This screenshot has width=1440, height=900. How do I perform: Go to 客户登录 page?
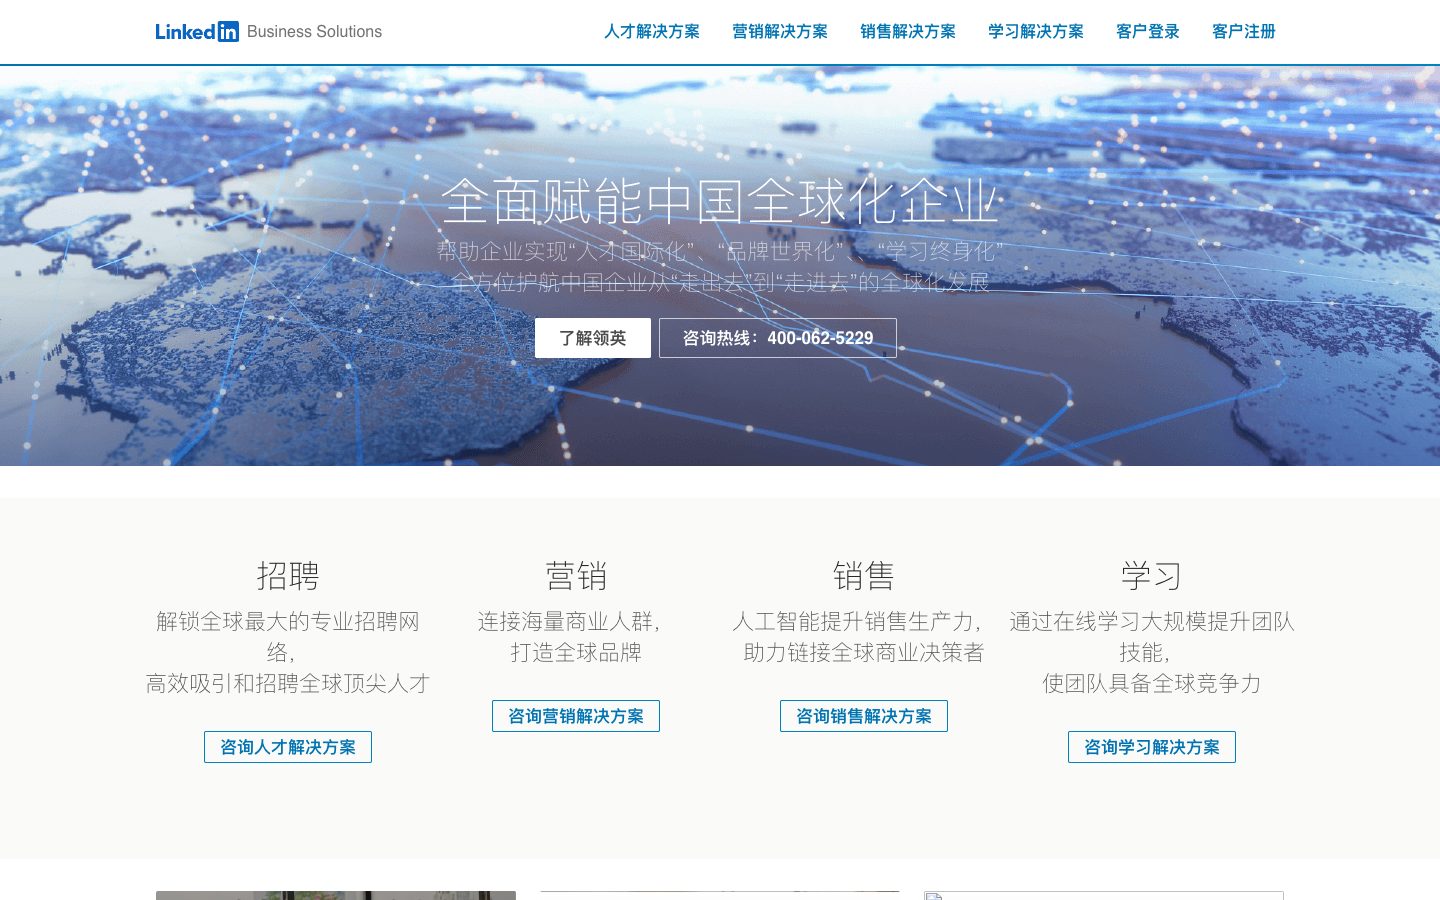(1148, 32)
